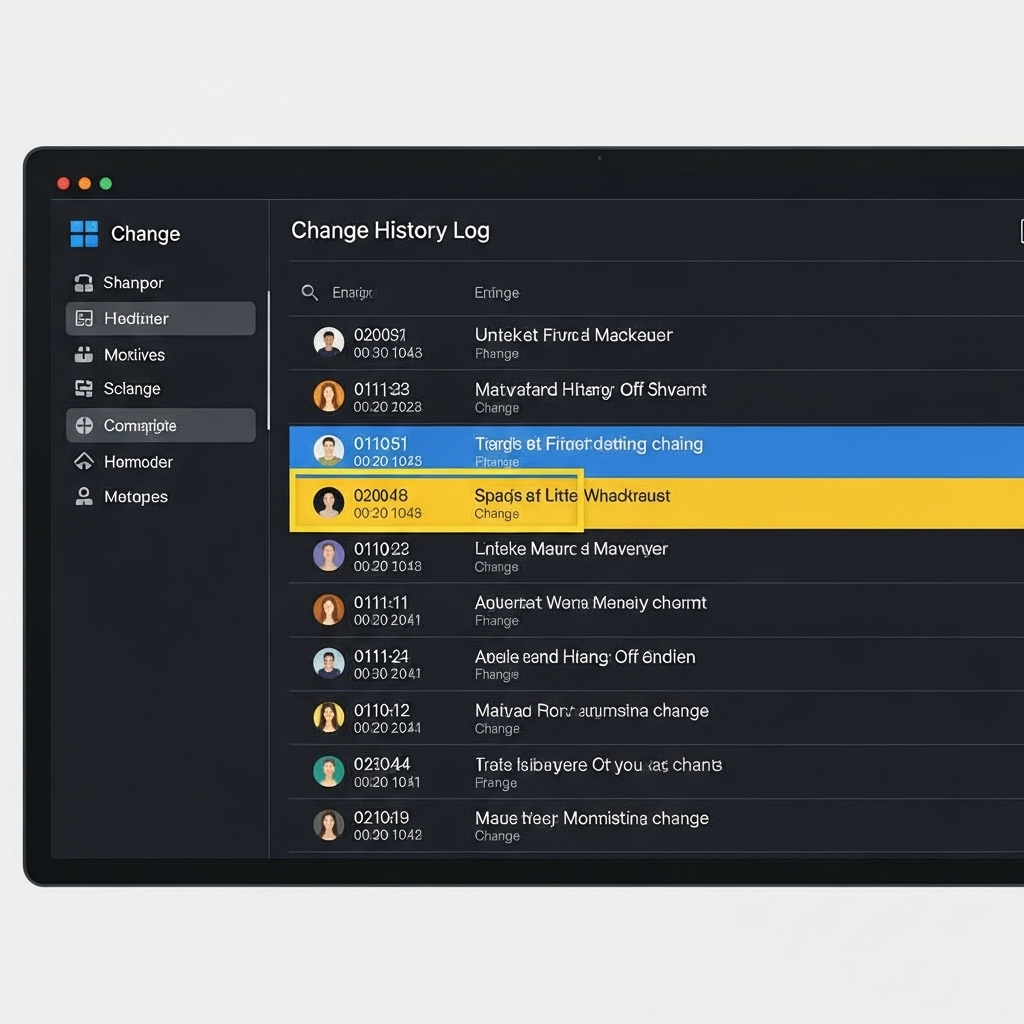Screen dimensions: 1024x1024
Task: Click avatar of entry 0111:23
Action: (x=329, y=397)
